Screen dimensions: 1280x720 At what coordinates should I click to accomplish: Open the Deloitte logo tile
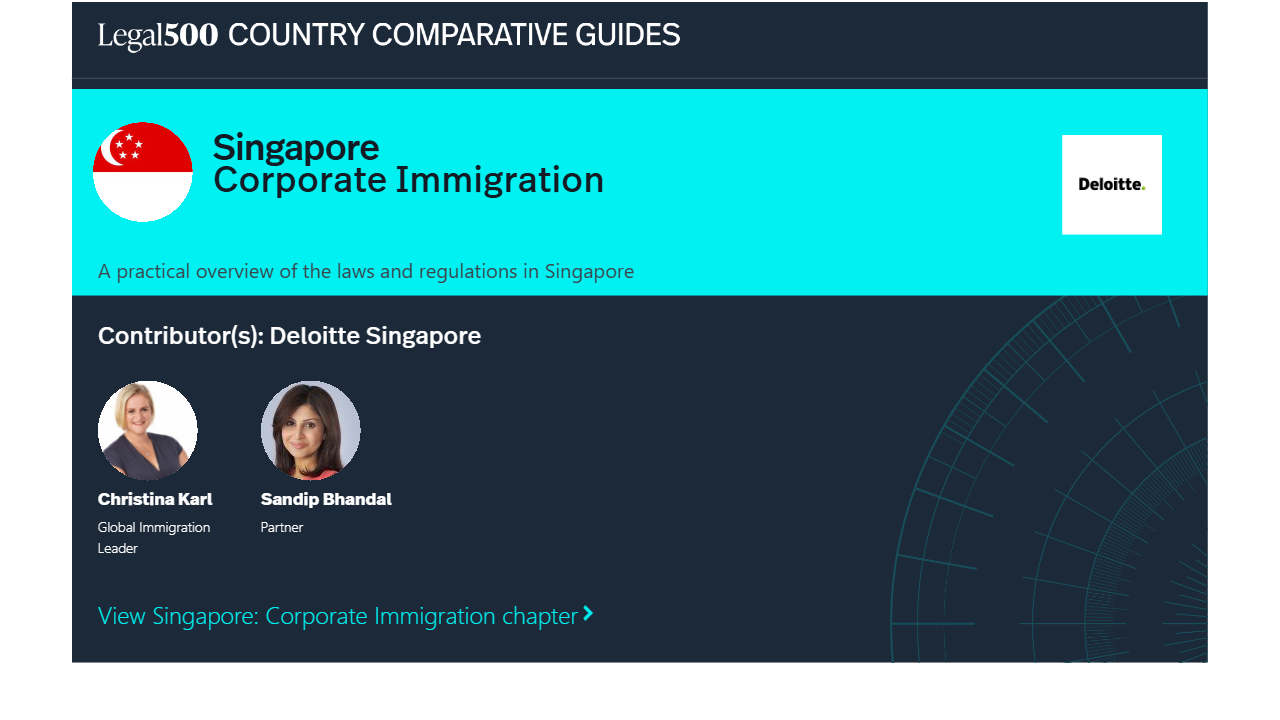pos(1111,185)
